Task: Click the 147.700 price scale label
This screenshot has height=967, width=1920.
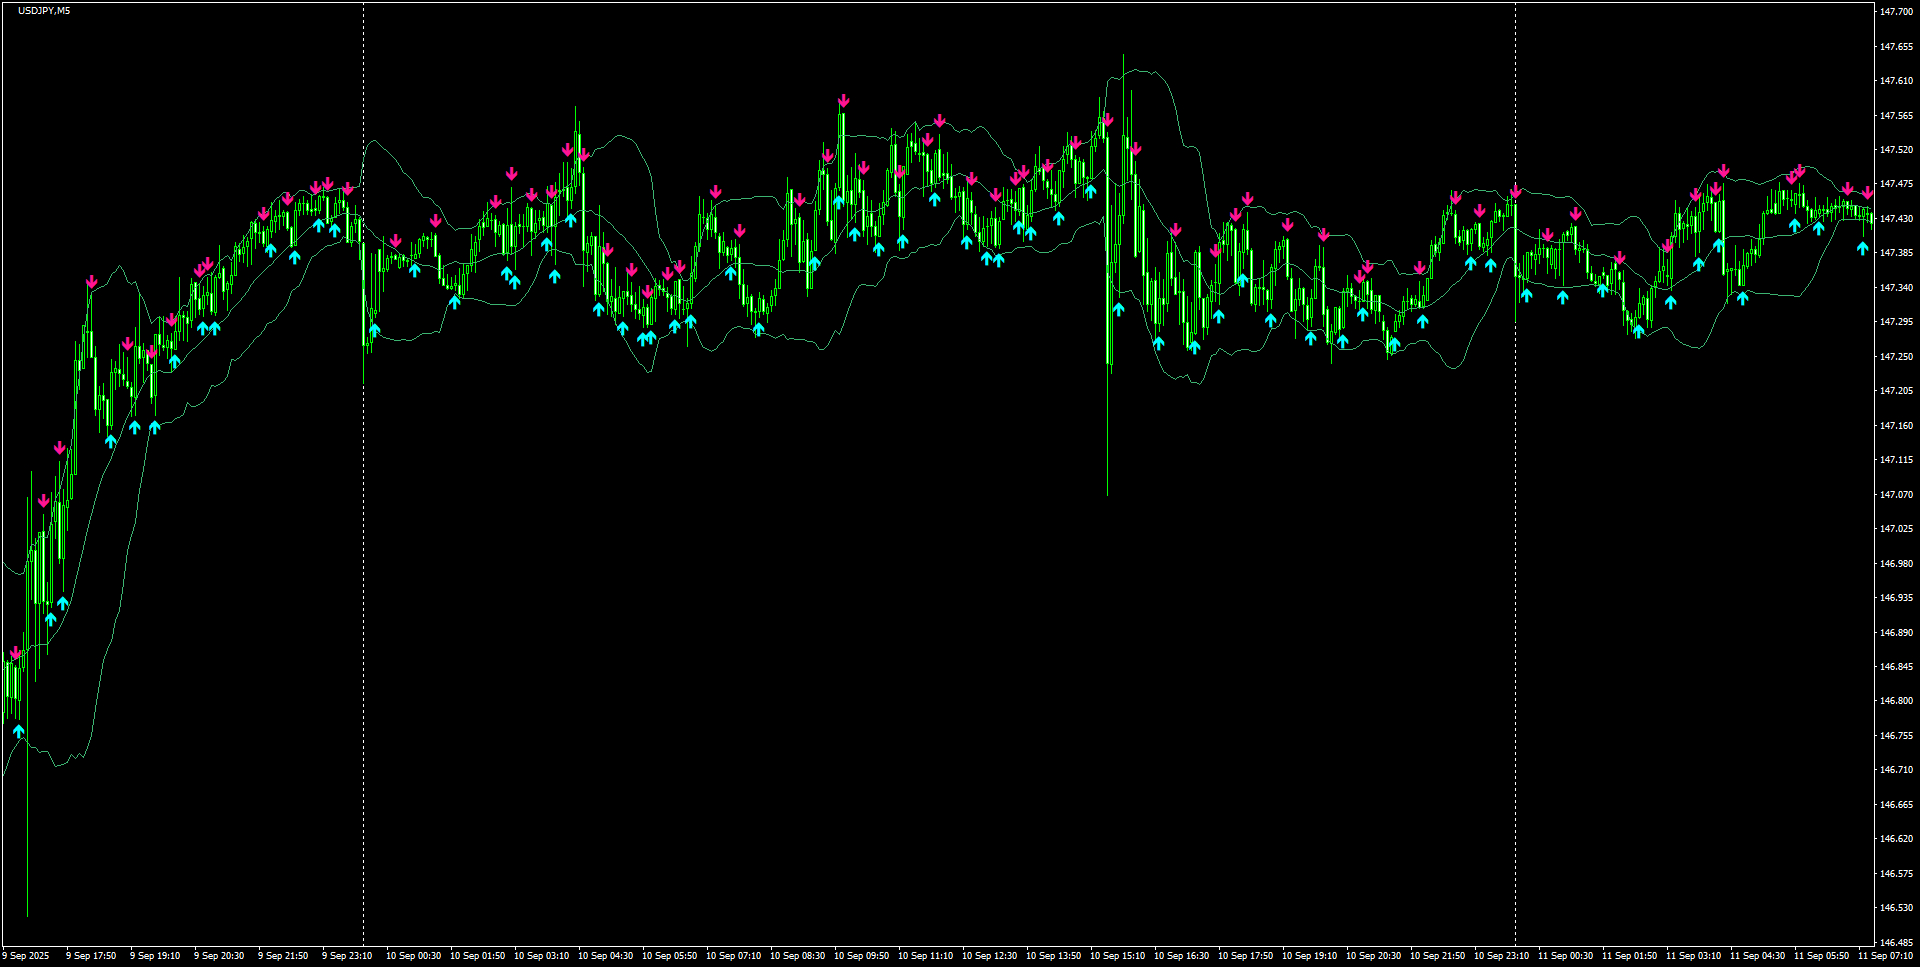Action: 1896,12
